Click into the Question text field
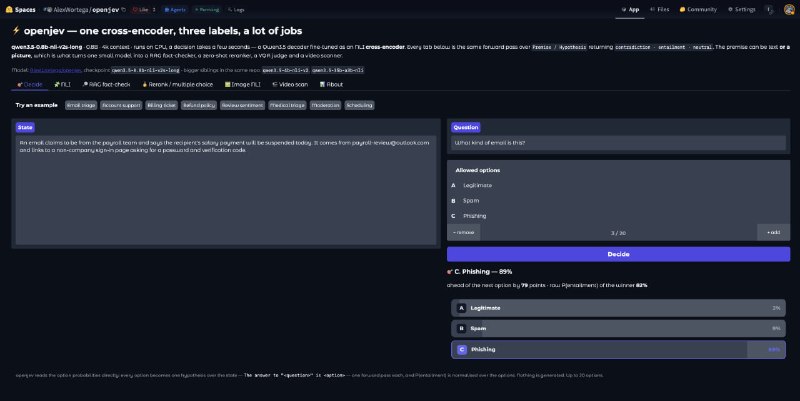The width and height of the screenshot is (800, 401). coord(618,143)
